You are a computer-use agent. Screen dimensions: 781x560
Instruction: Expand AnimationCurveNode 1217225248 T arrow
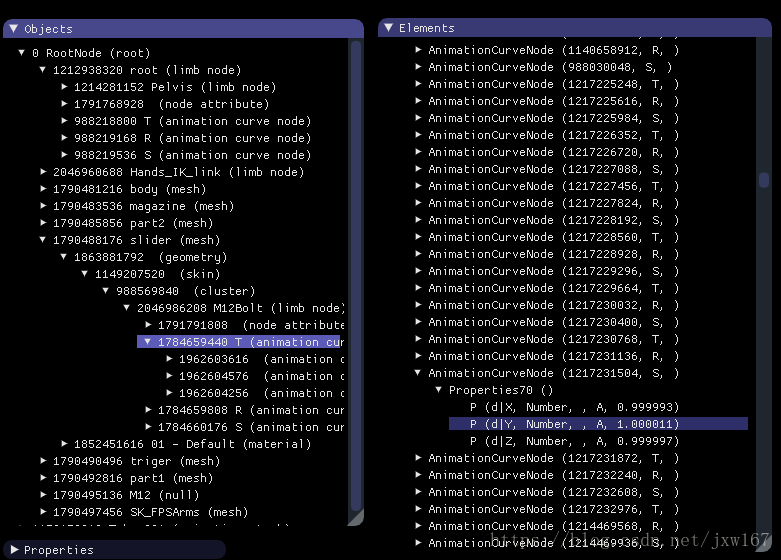(418, 83)
